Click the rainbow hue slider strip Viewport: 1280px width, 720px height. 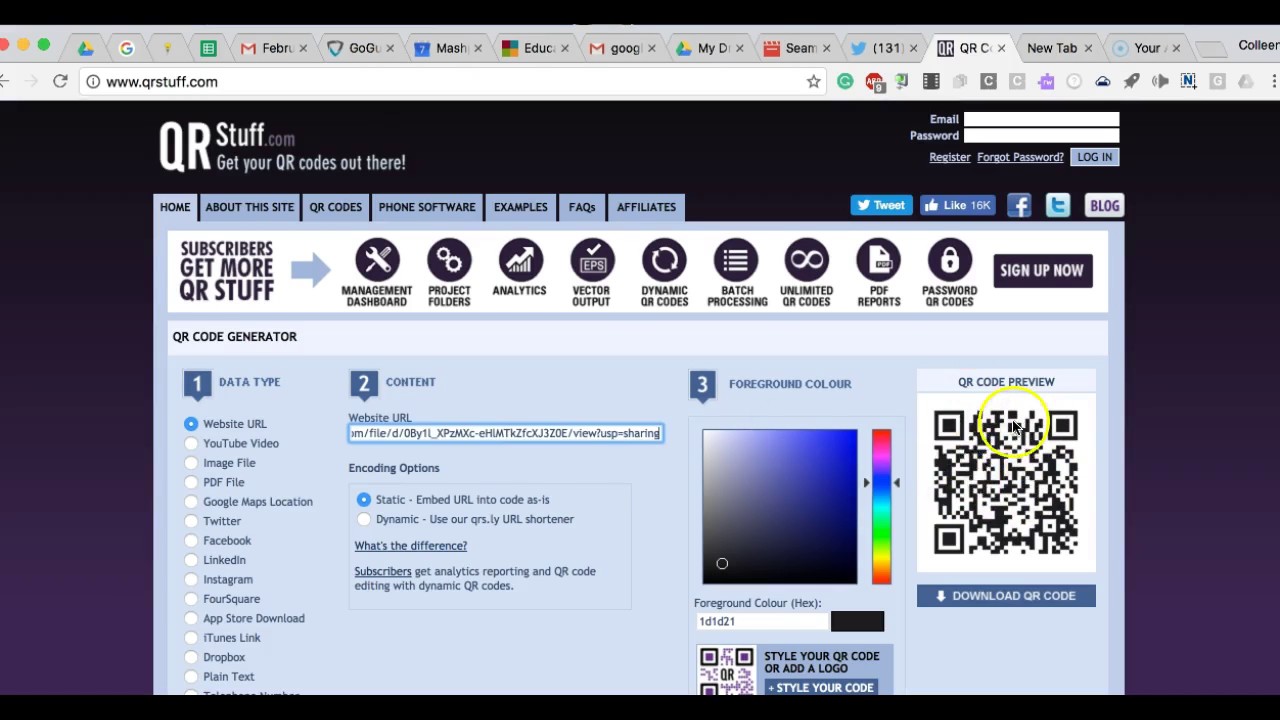pos(881,506)
